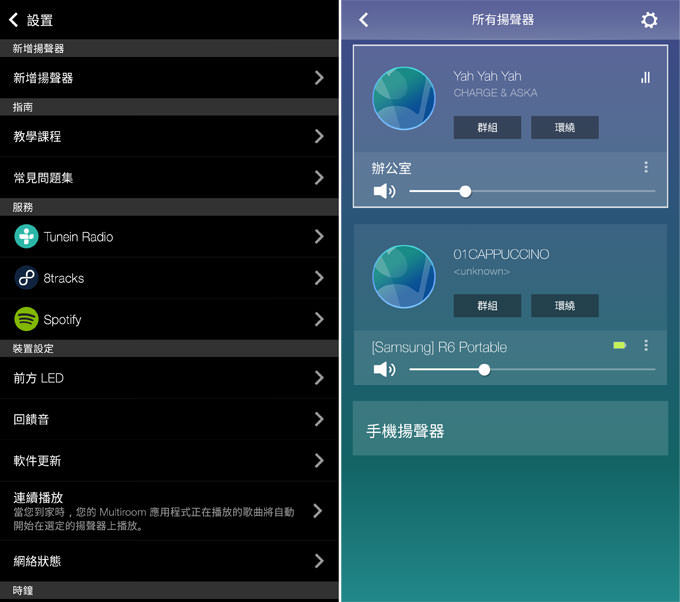Viewport: 680px width, 602px height.
Task: Expand the 新增揚聲器 row chevron
Action: point(319,78)
